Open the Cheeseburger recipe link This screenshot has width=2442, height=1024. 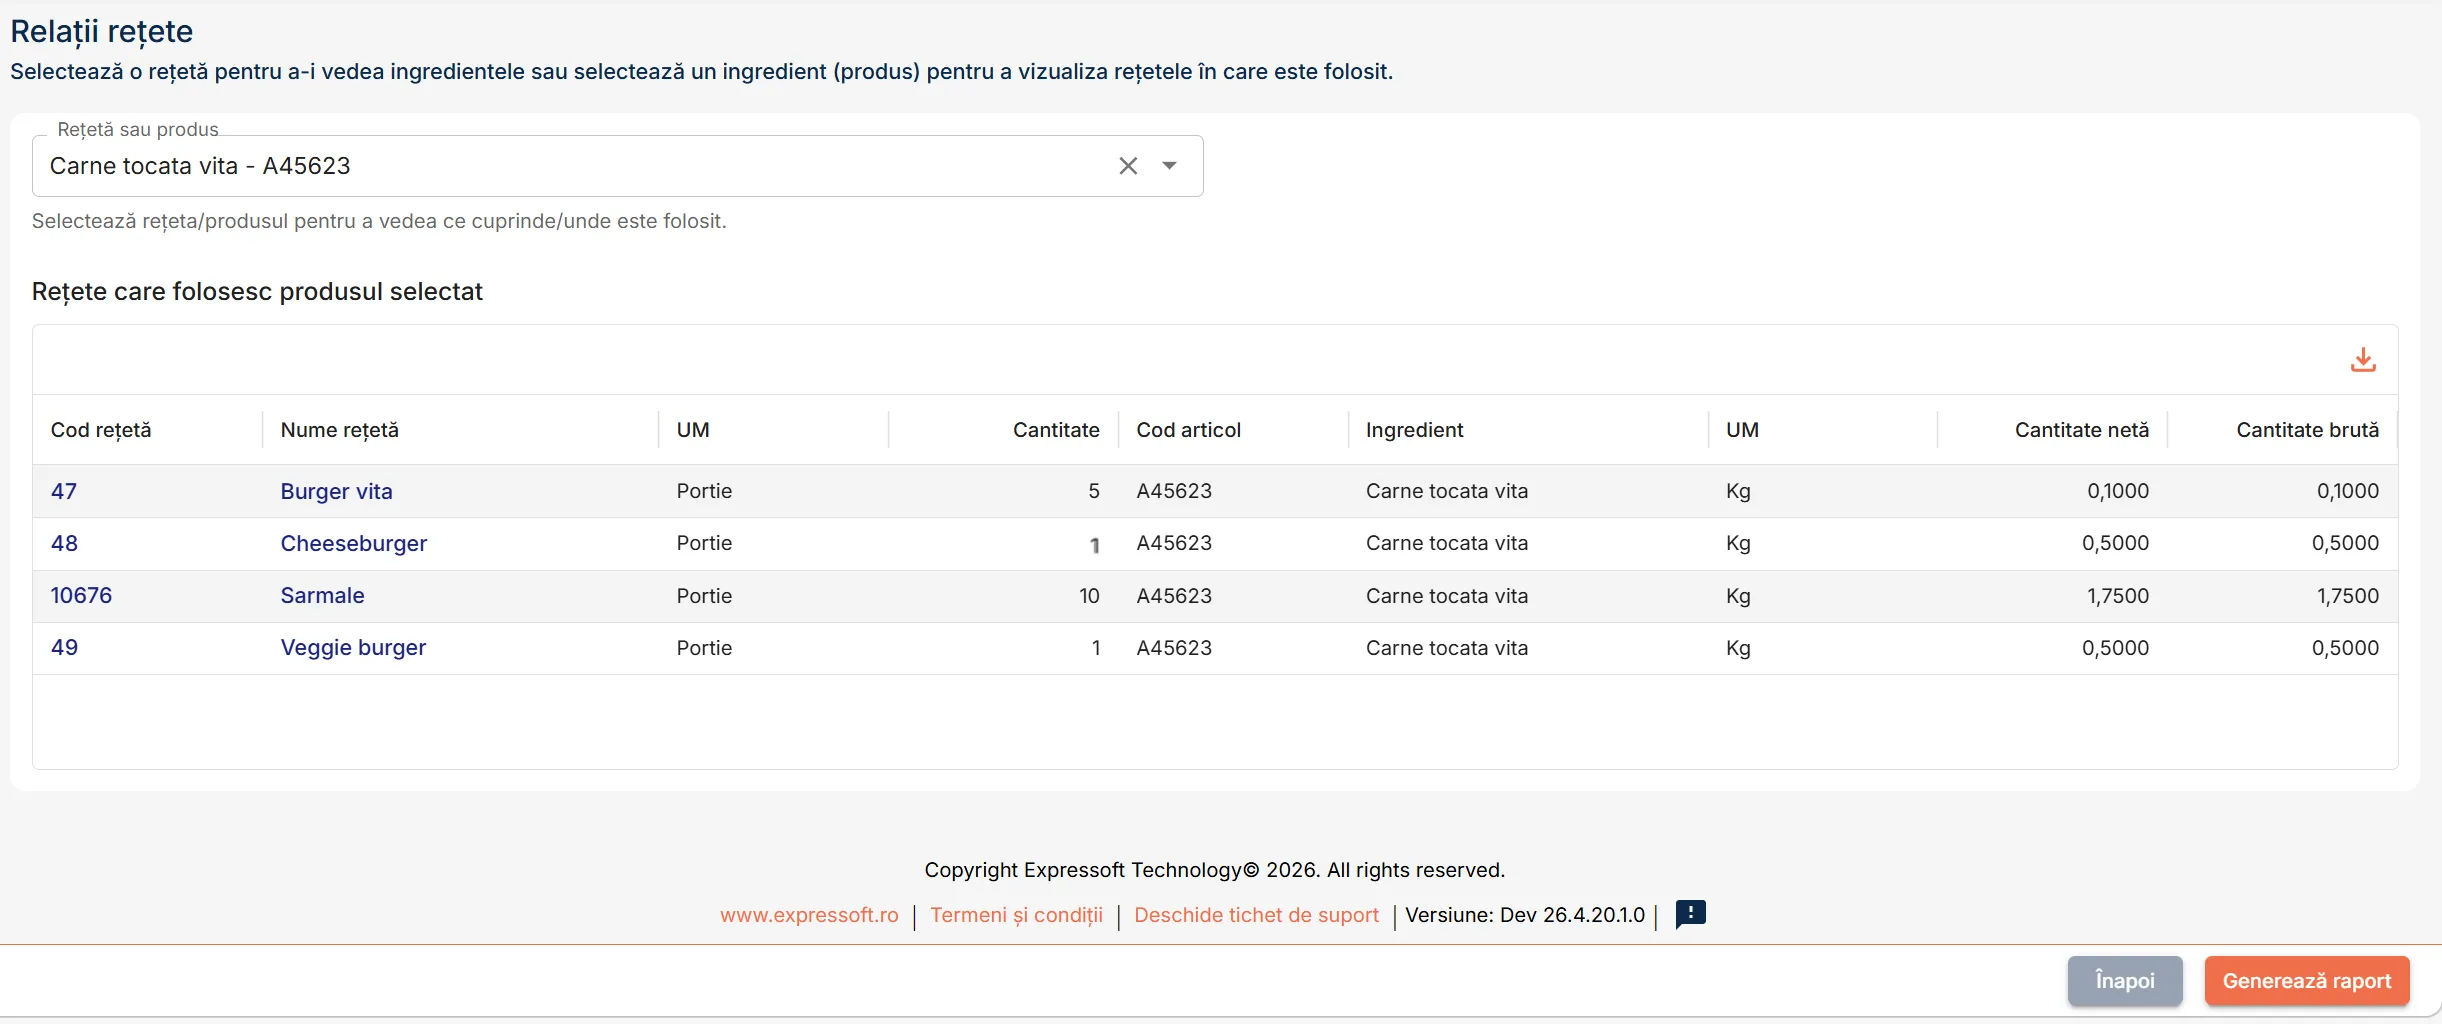point(353,543)
